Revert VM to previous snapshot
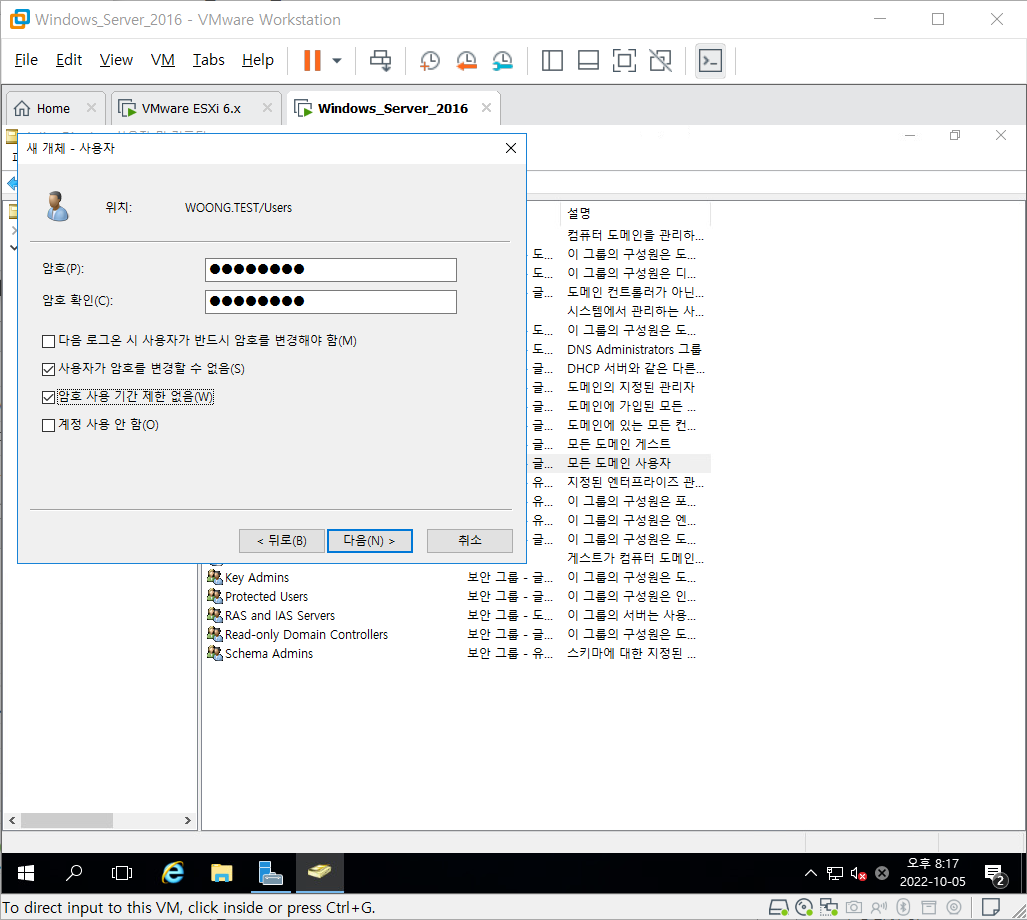The width and height of the screenshot is (1027, 920). [466, 60]
